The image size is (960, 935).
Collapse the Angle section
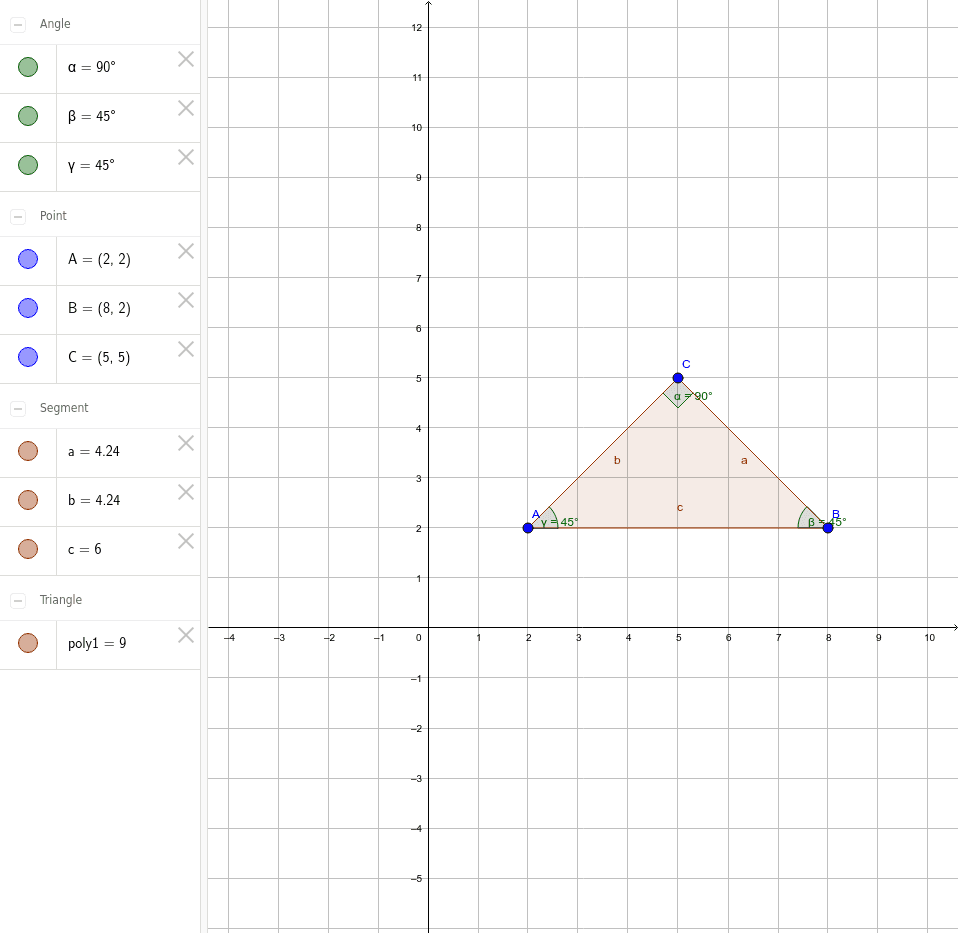[17, 23]
